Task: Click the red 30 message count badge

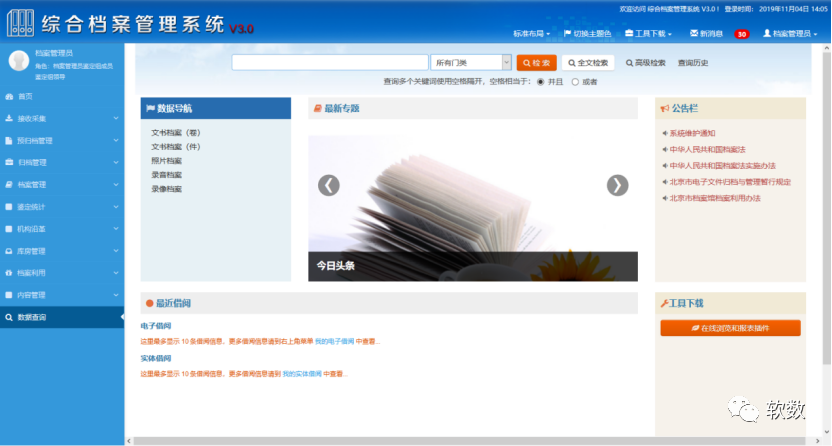Action: point(742,34)
